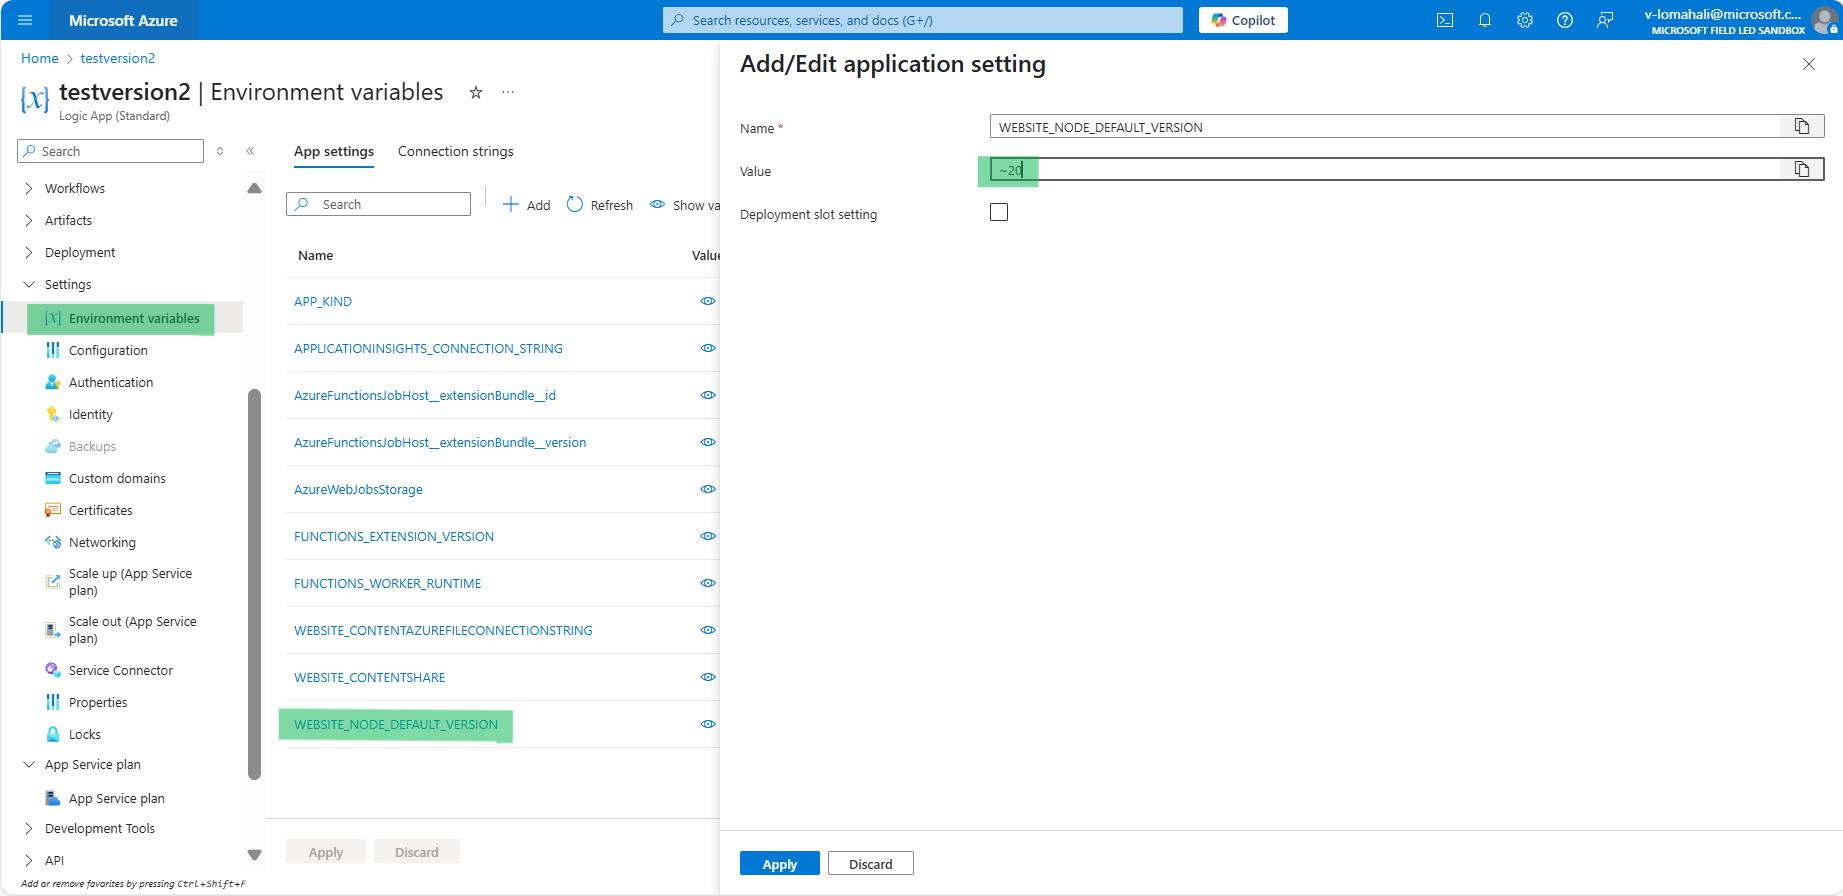1843x896 pixels.
Task: Reveal WEBSITE_NODE_DEFAULT_VERSION value eye icon
Action: pyautogui.click(x=708, y=724)
